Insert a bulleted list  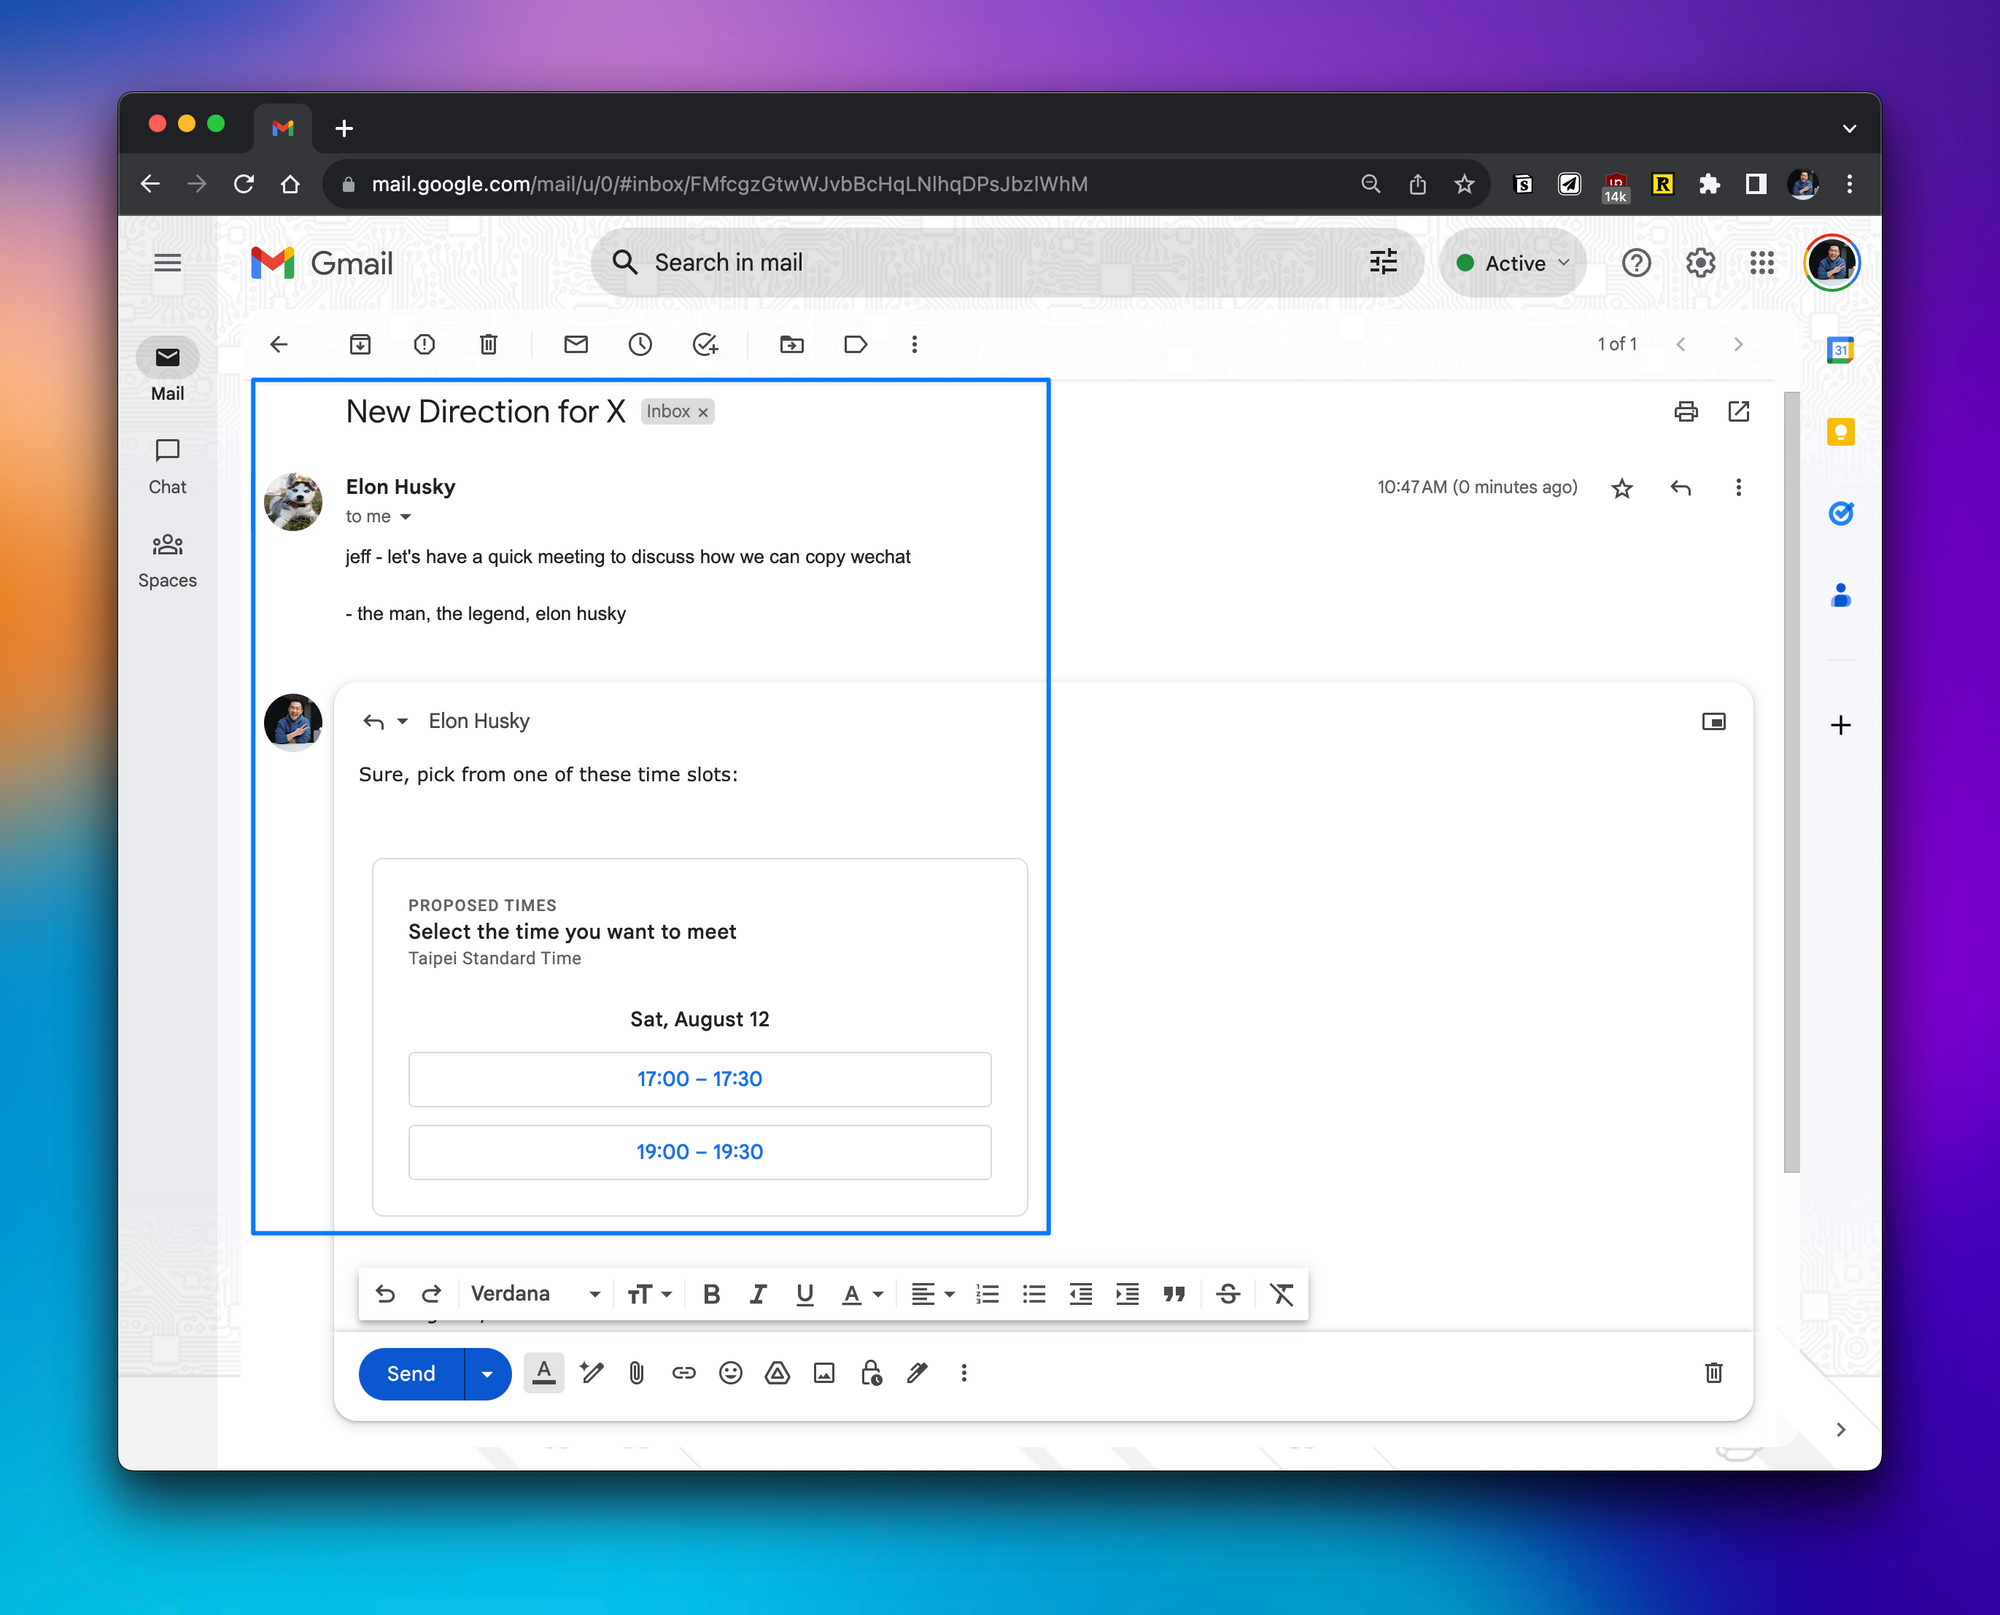pos(1034,1294)
